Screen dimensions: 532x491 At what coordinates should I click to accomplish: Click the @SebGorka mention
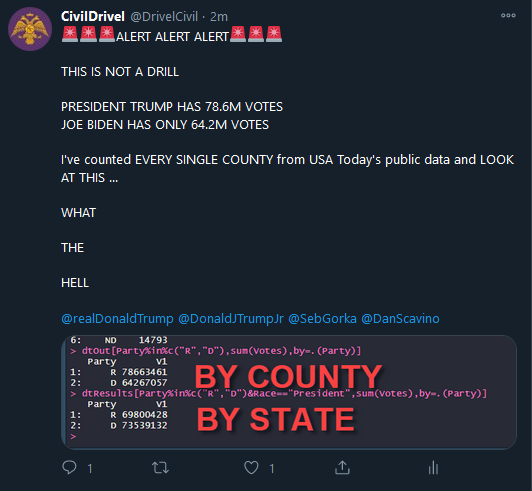click(x=322, y=319)
